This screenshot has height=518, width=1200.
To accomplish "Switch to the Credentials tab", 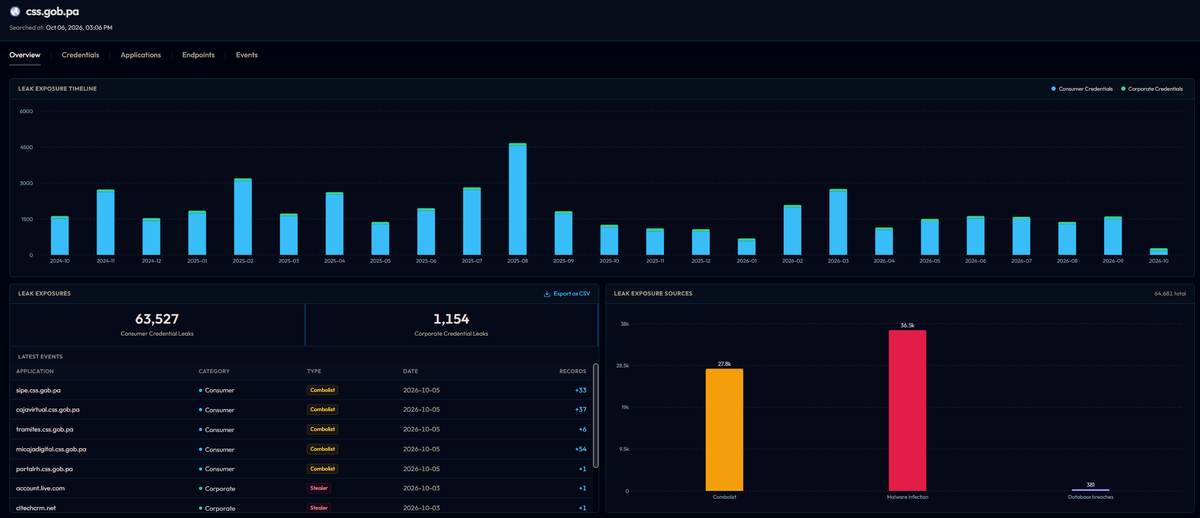I will (80, 55).
